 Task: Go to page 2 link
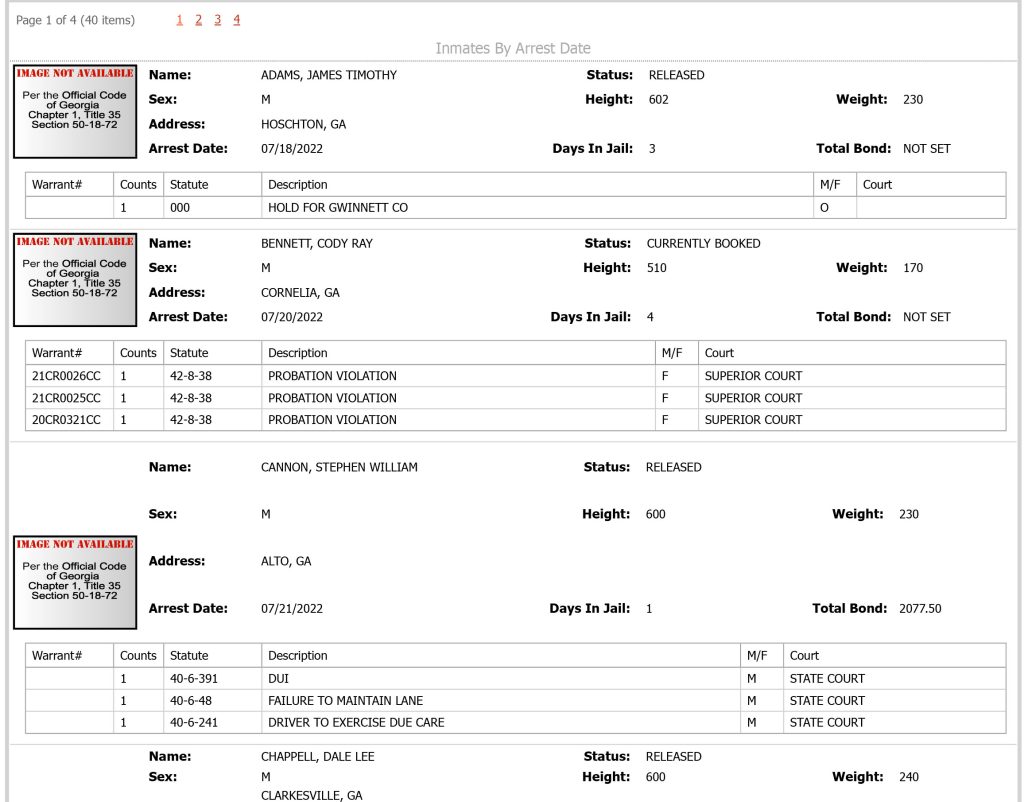click(x=199, y=20)
